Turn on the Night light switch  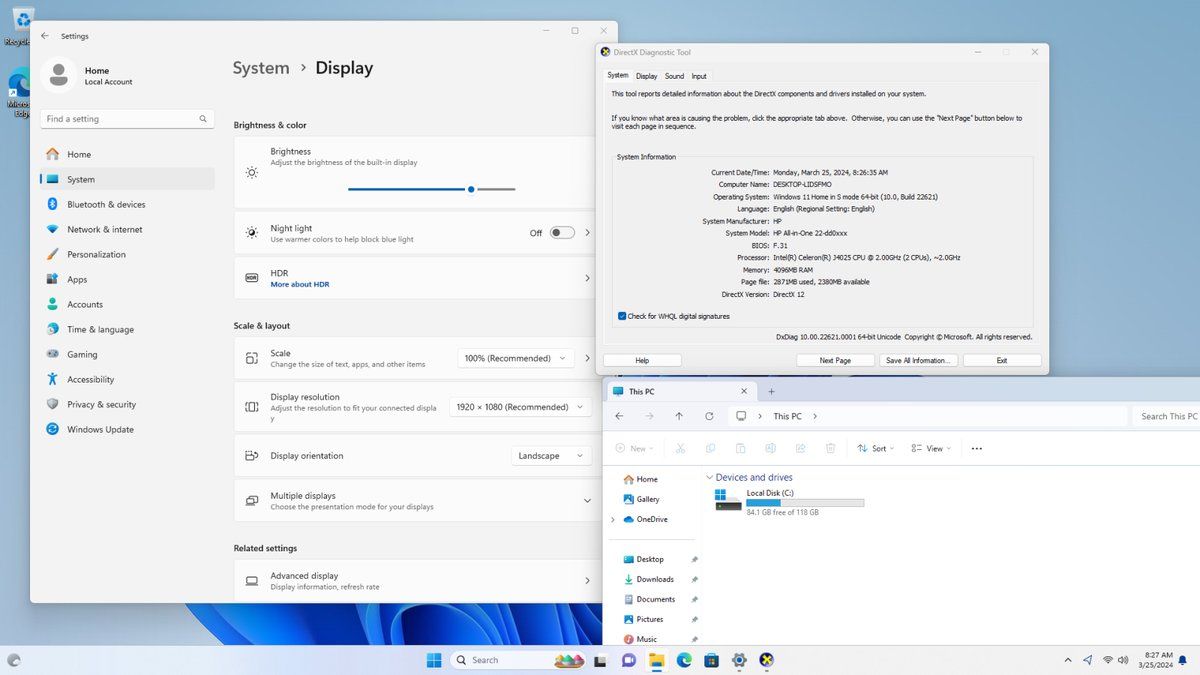(562, 233)
